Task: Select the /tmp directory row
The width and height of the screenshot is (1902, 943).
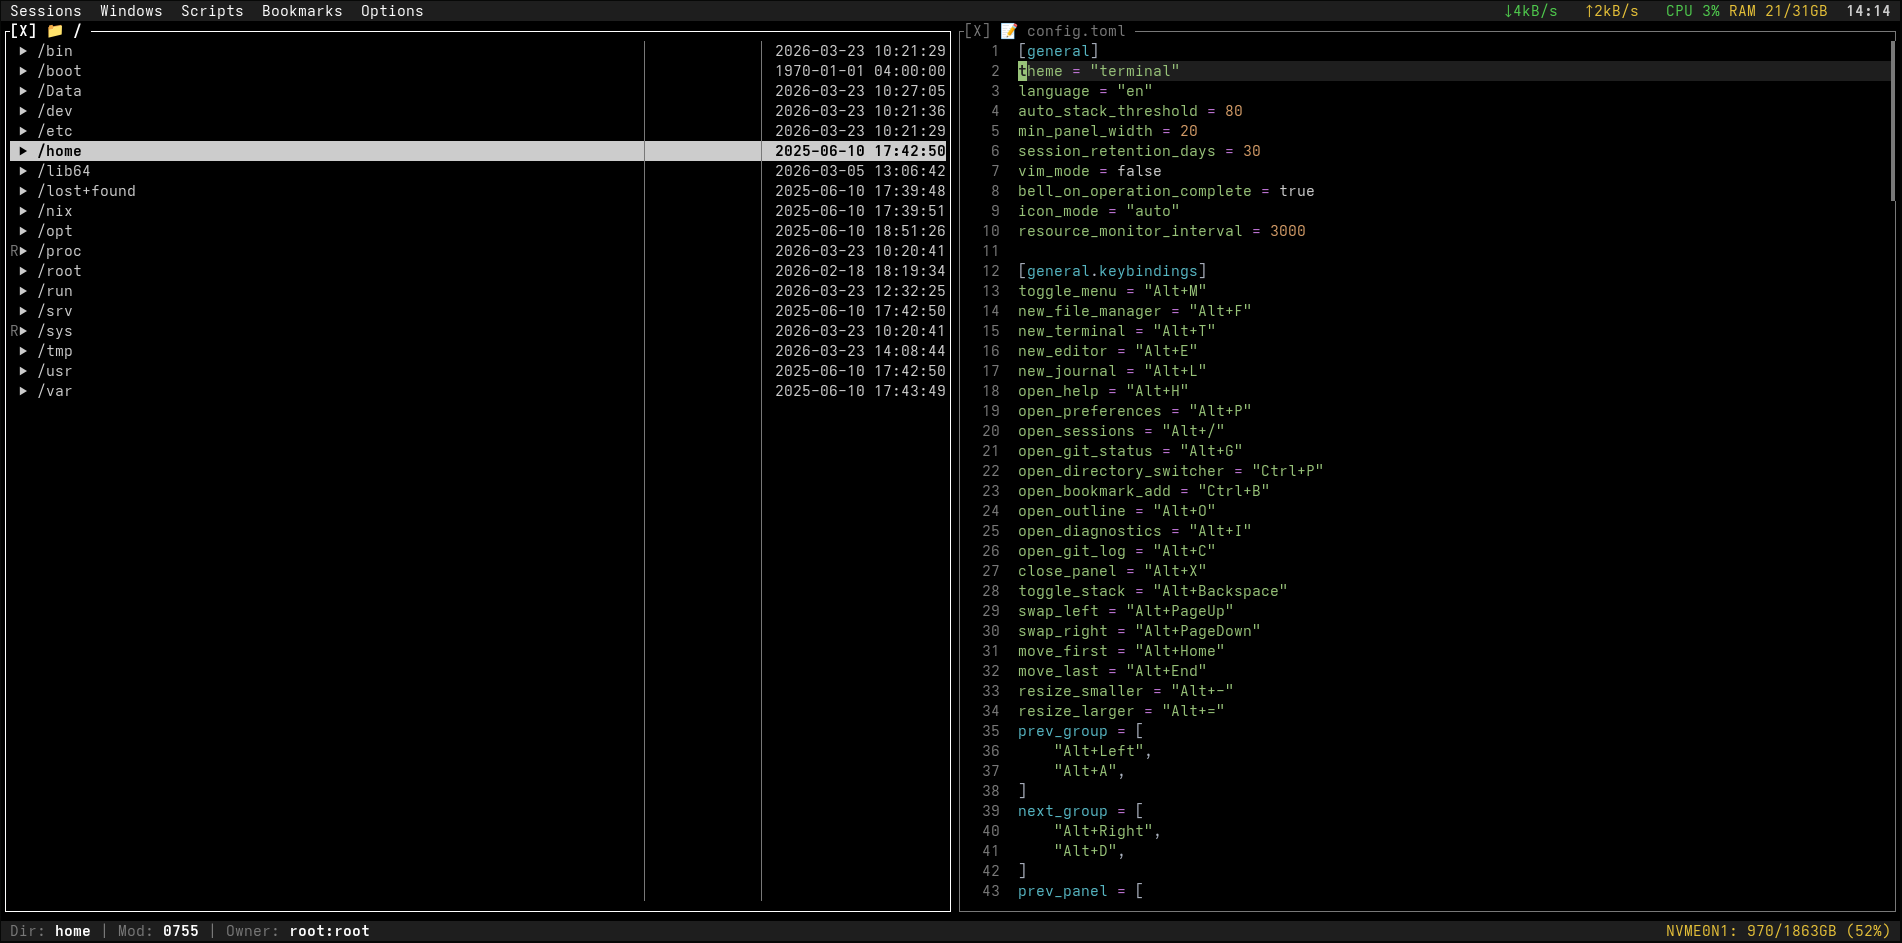Action: pyautogui.click(x=55, y=351)
